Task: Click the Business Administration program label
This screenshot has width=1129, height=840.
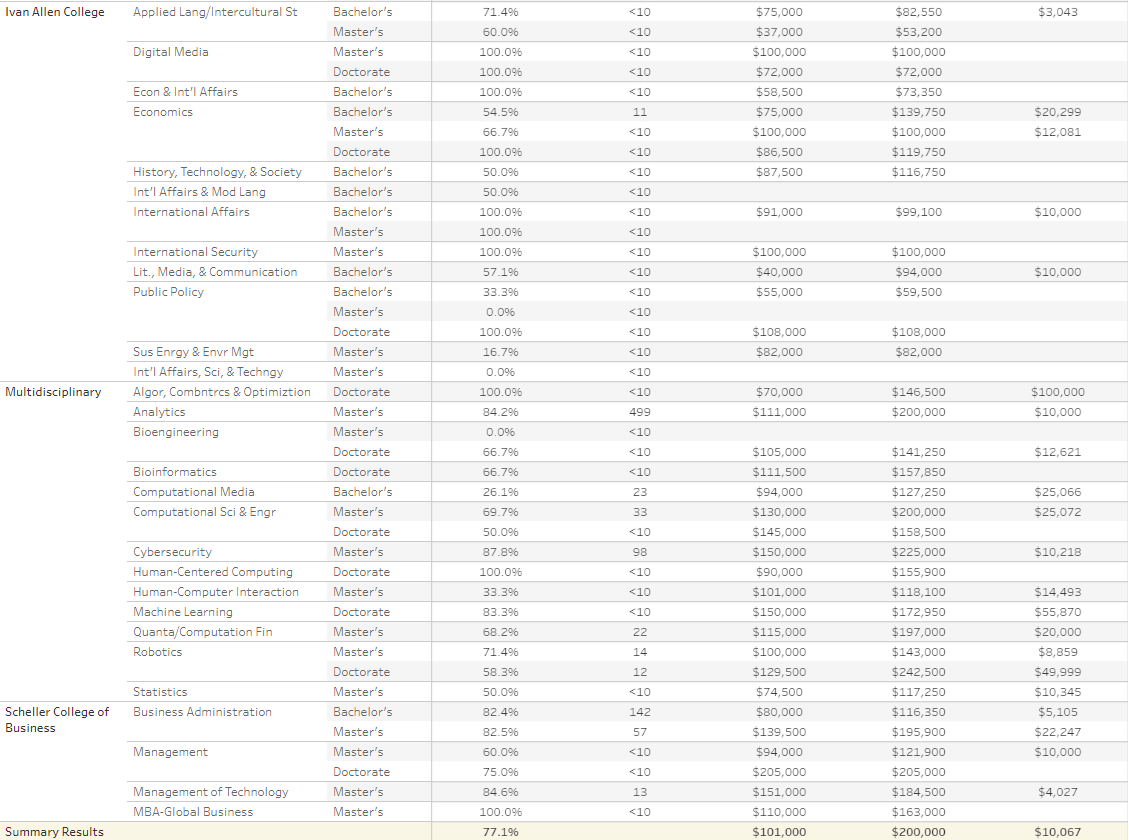Action: point(202,712)
